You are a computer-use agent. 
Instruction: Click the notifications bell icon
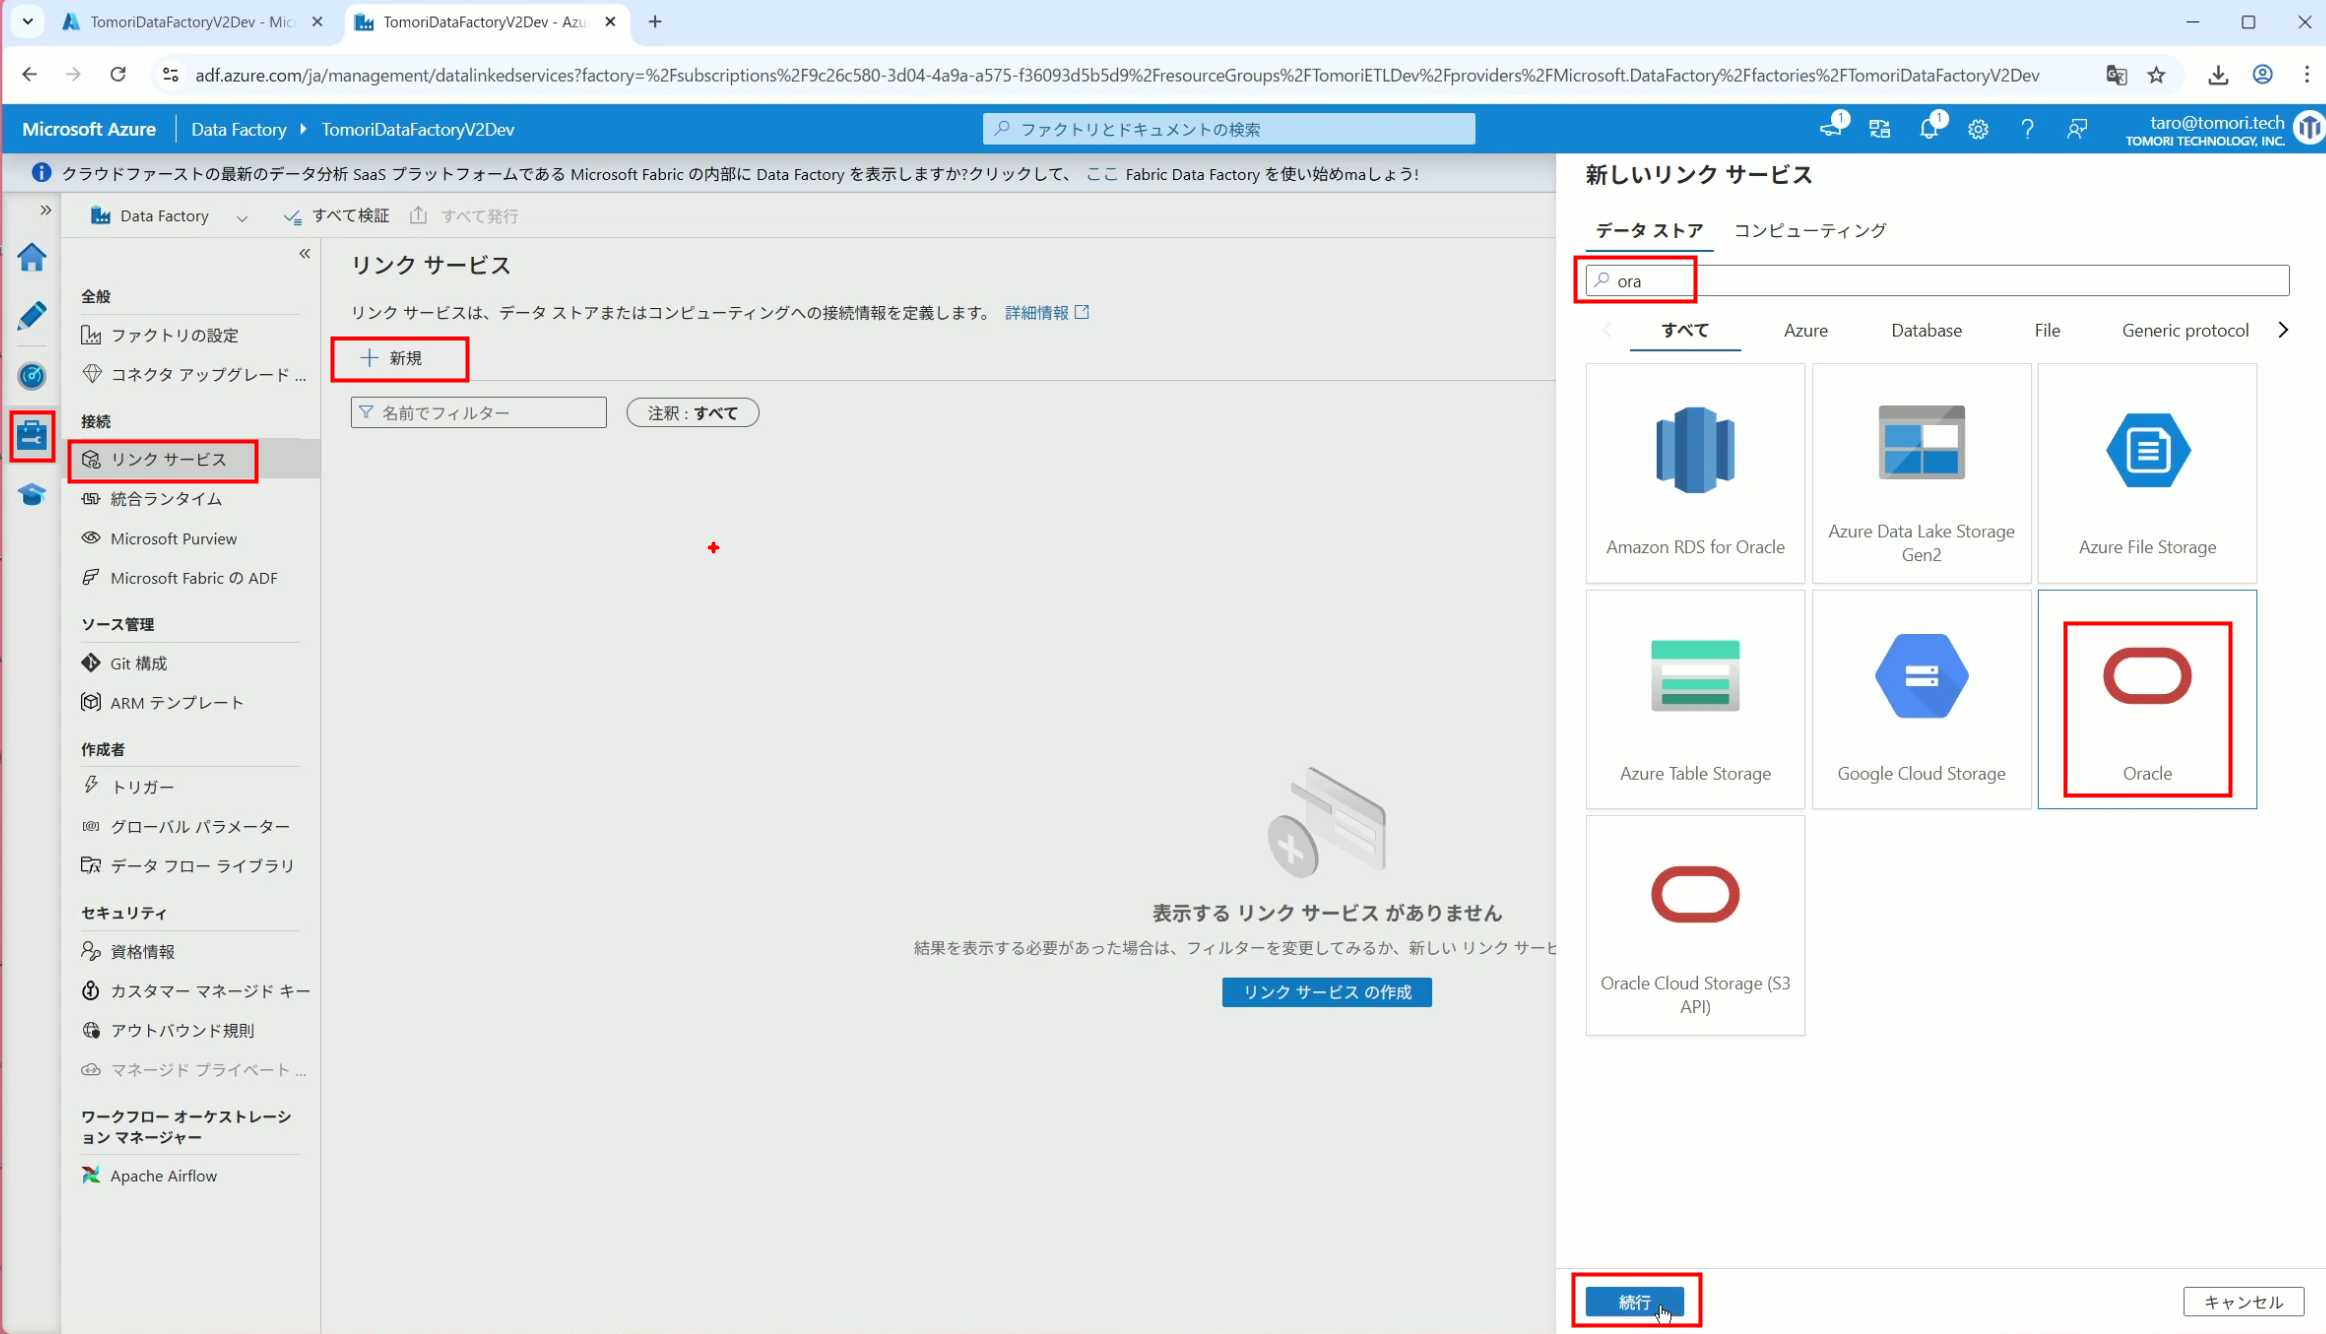click(x=1929, y=129)
